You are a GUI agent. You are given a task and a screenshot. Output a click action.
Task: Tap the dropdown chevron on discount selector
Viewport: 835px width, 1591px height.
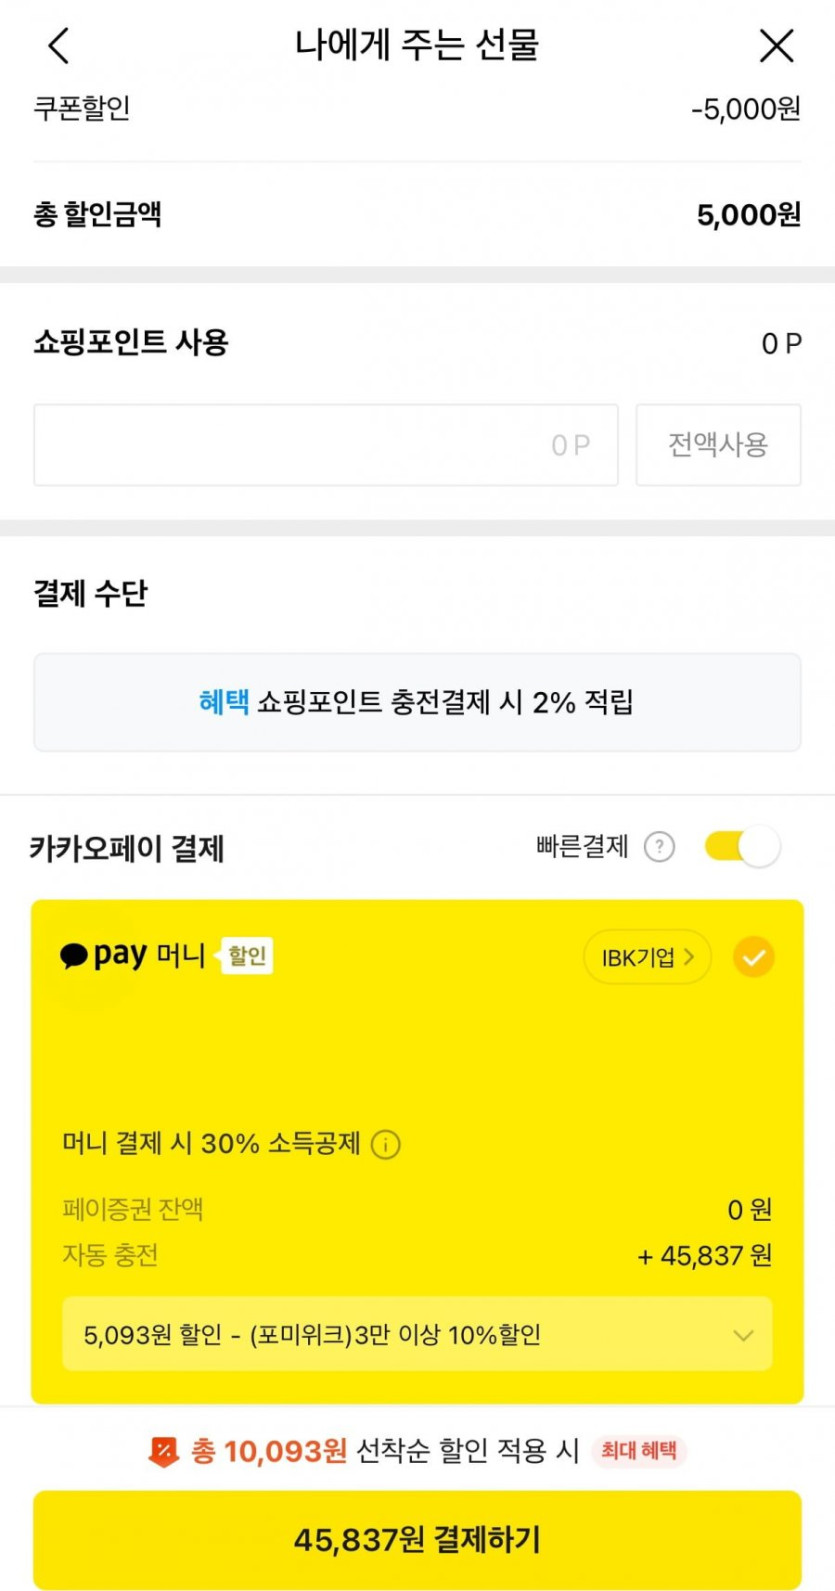pos(743,1335)
